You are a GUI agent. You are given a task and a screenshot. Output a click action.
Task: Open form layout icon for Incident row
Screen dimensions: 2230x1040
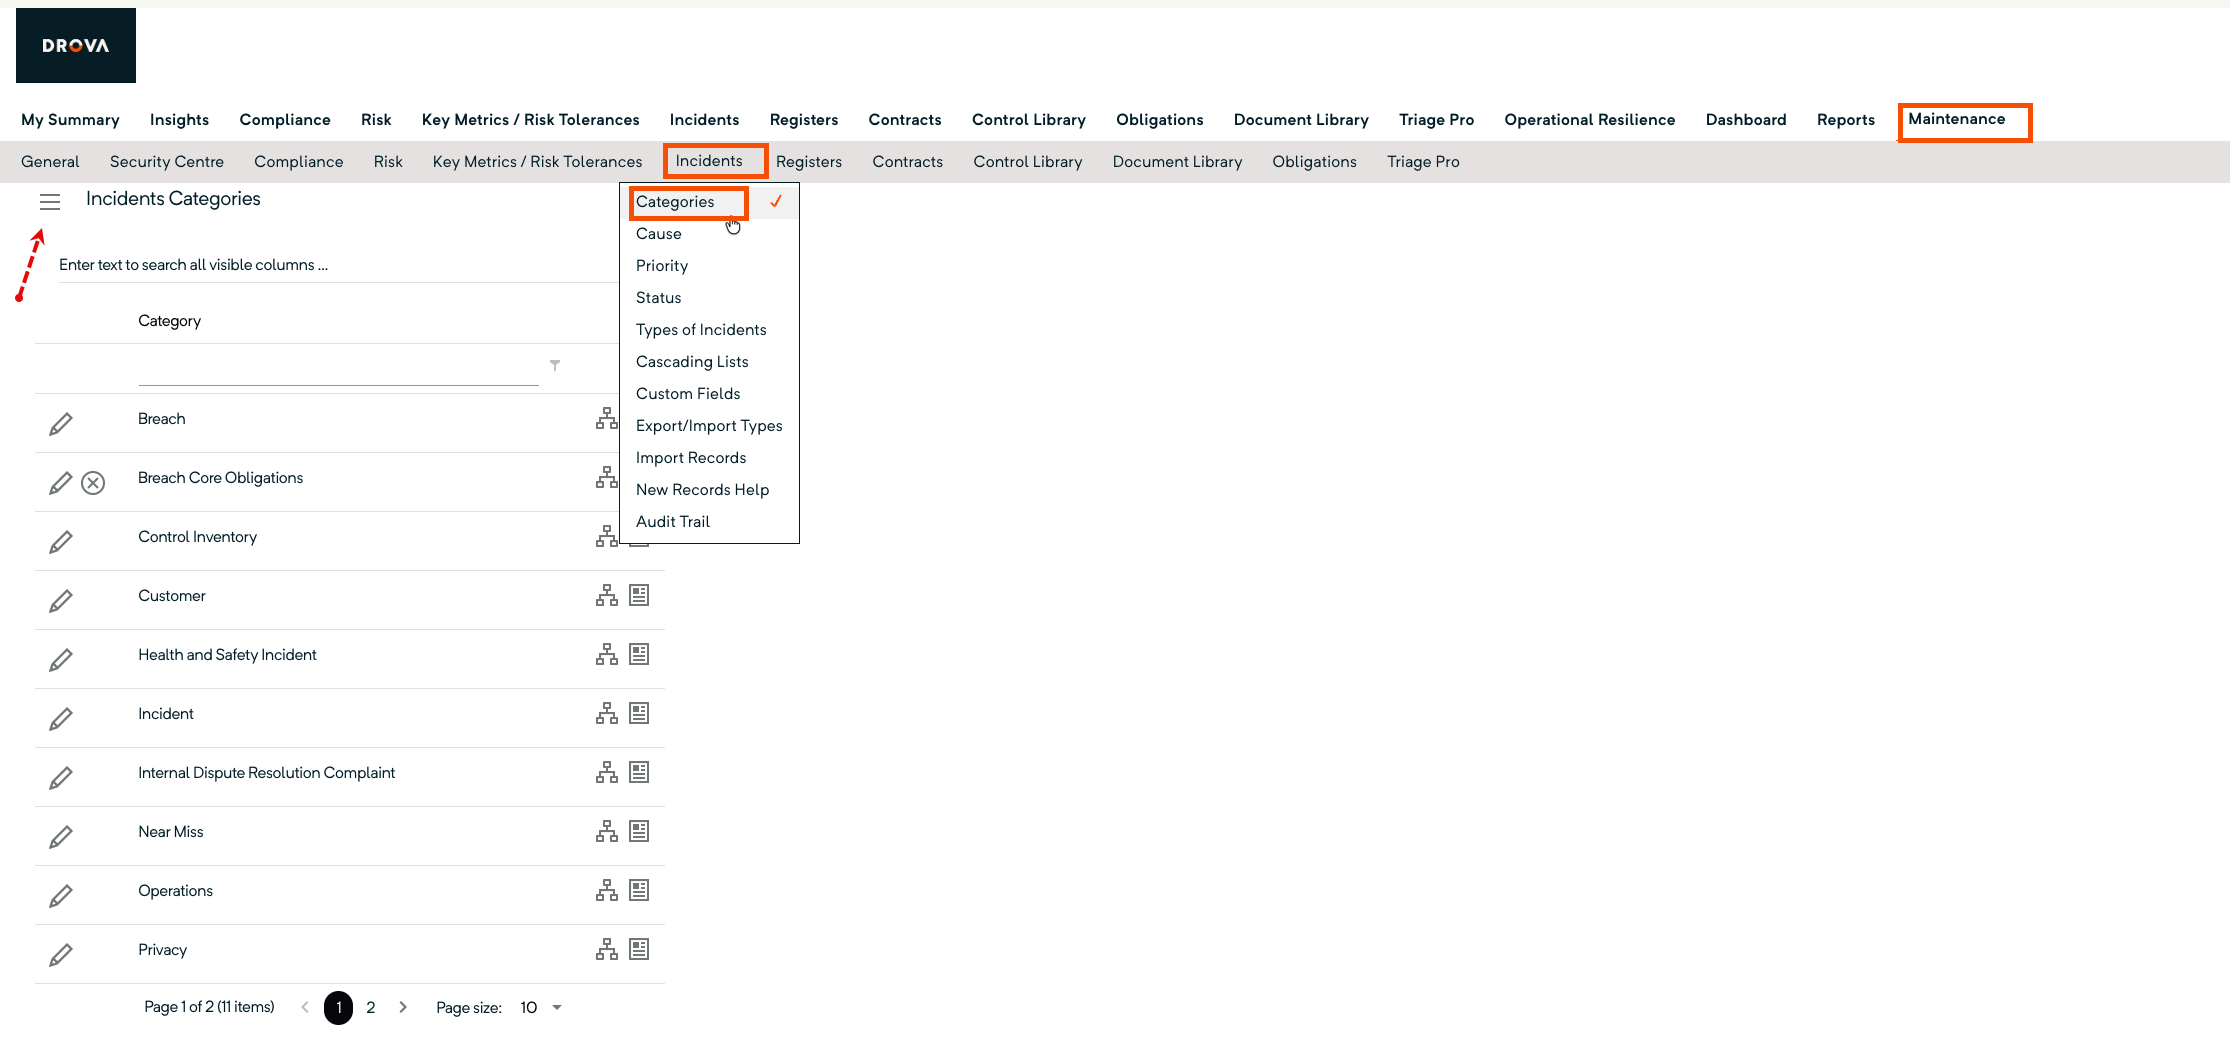[x=639, y=713]
